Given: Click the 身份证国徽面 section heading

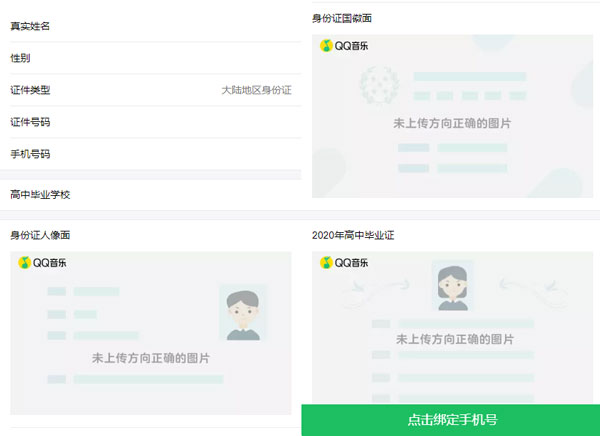Looking at the screenshot, I should [342, 18].
